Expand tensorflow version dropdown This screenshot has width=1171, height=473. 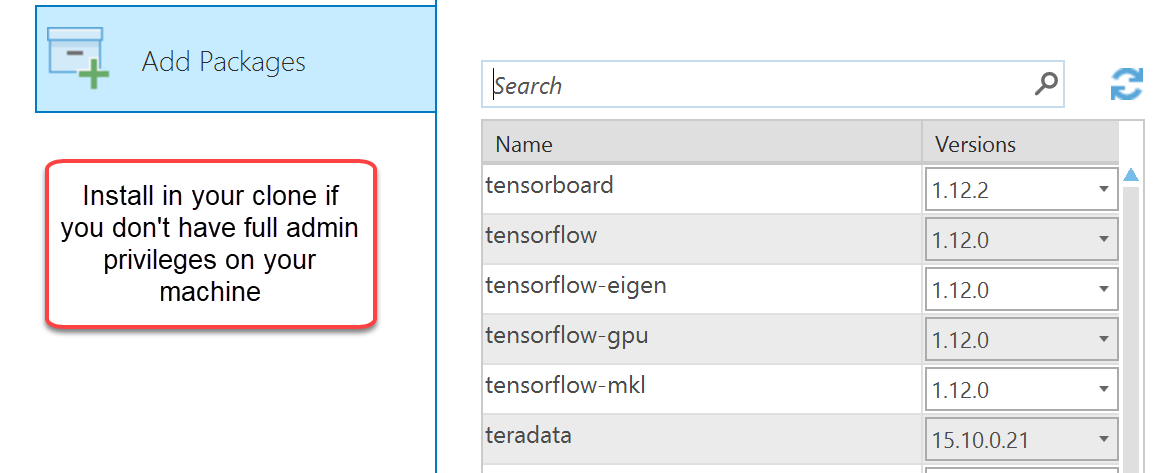point(1103,239)
